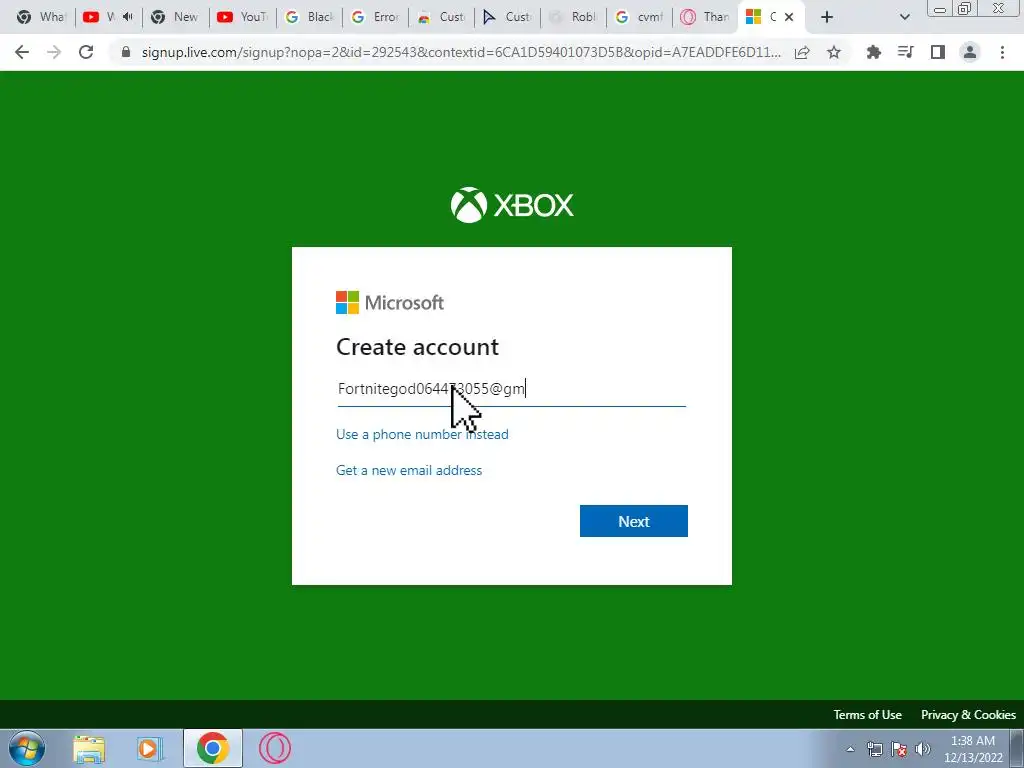Bookmark this page with the star

(834, 52)
